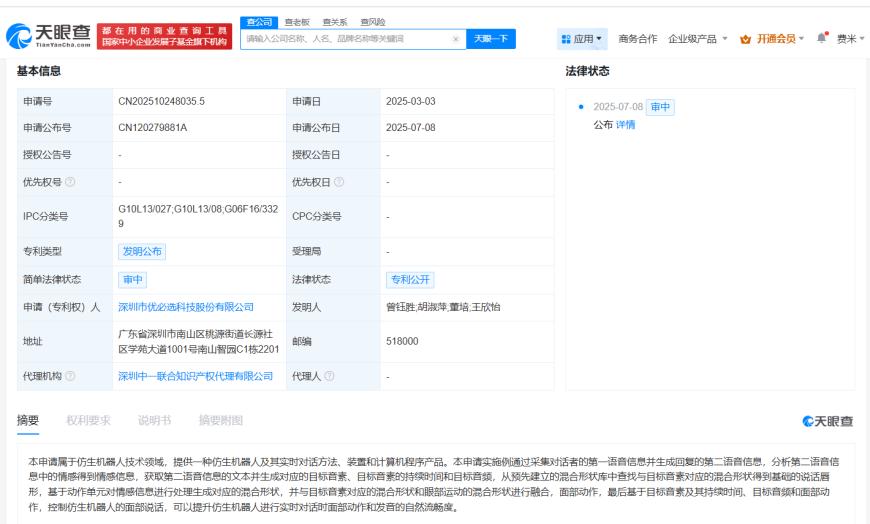870x524 pixels.
Task: Click application date 2025-03-03
Action: [x=411, y=102]
